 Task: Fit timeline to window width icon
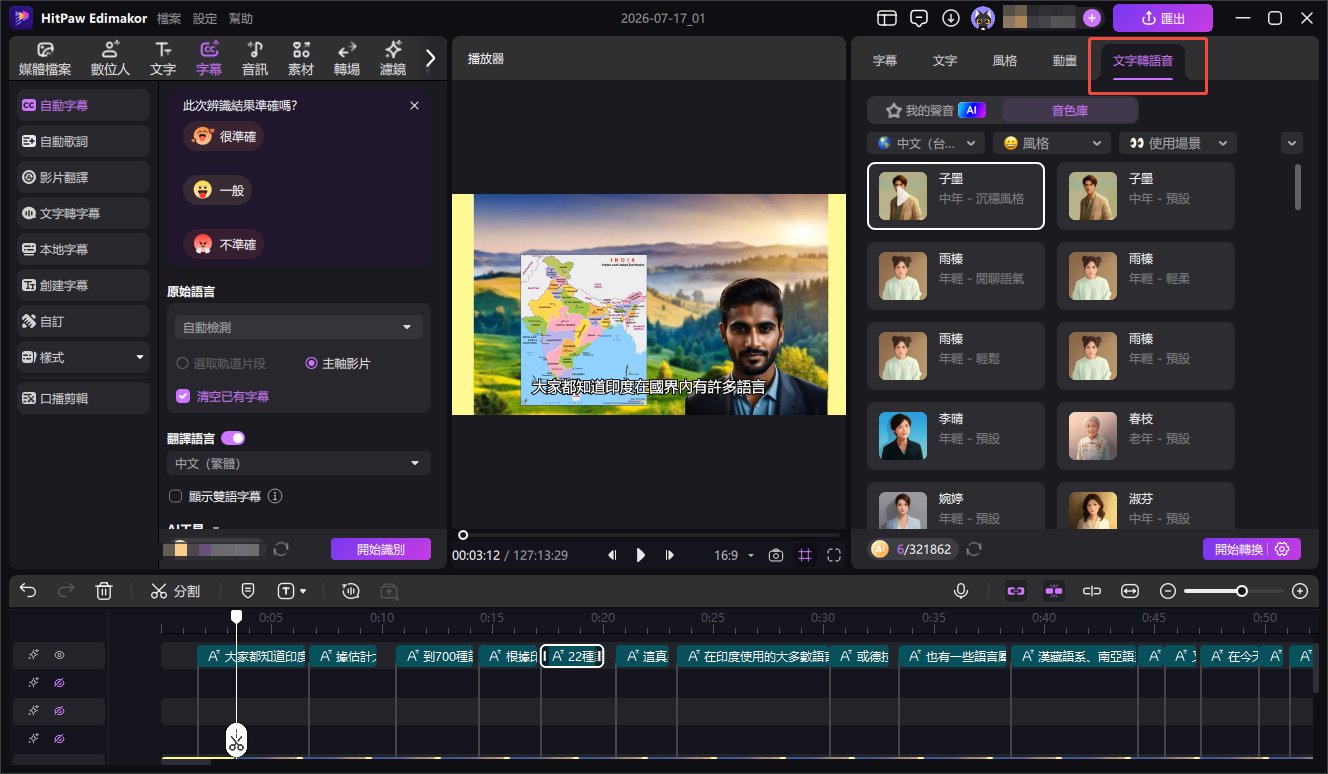[x=1131, y=591]
